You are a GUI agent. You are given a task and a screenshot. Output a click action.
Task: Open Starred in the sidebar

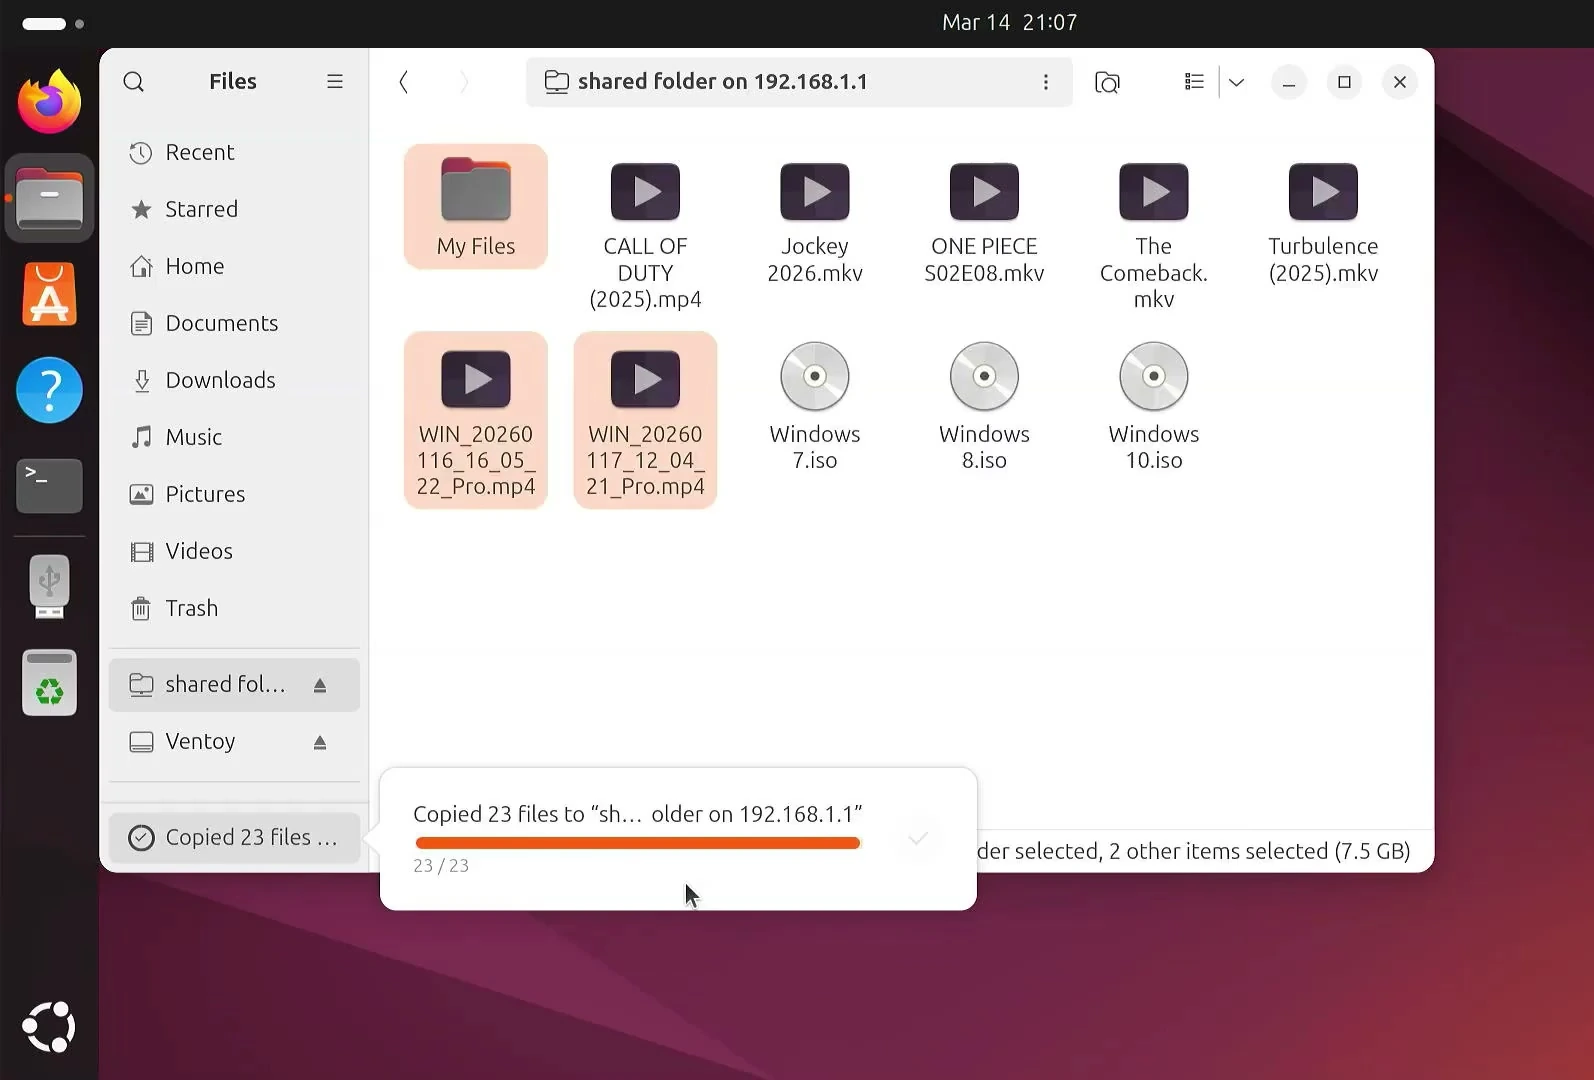point(234,210)
